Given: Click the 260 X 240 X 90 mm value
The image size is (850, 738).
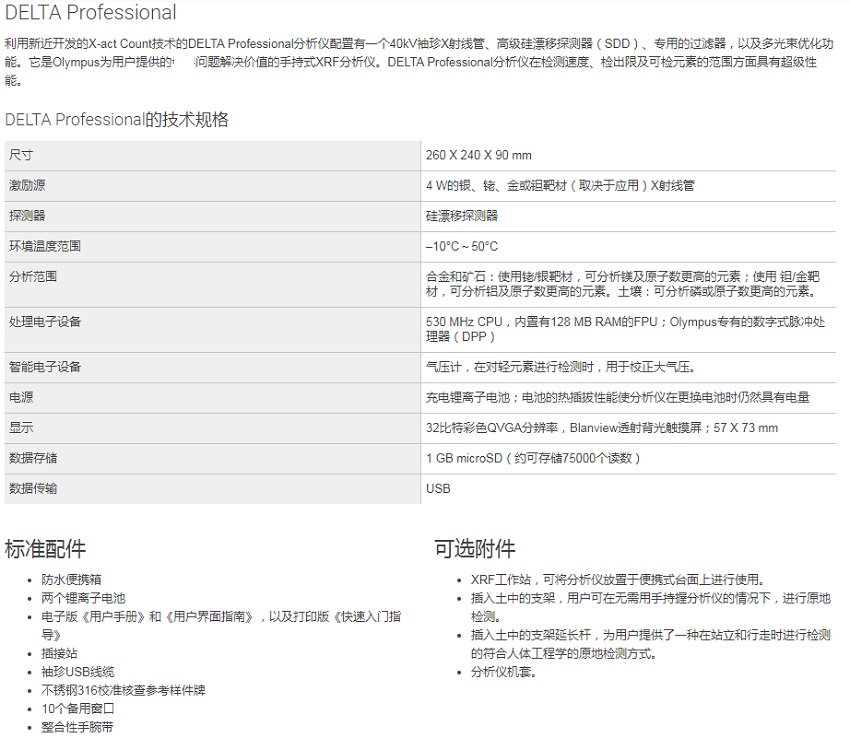Looking at the screenshot, I should (478, 155).
